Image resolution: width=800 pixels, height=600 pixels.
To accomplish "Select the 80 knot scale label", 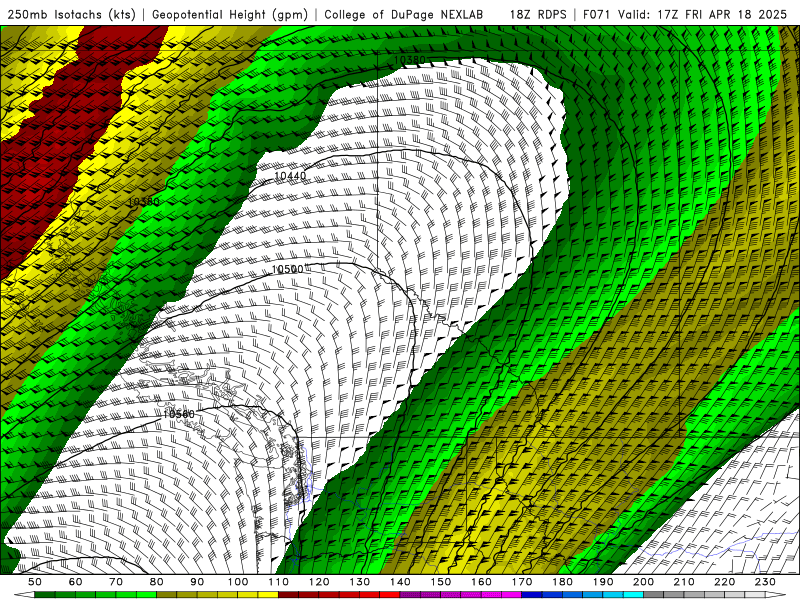I will 157,582.
